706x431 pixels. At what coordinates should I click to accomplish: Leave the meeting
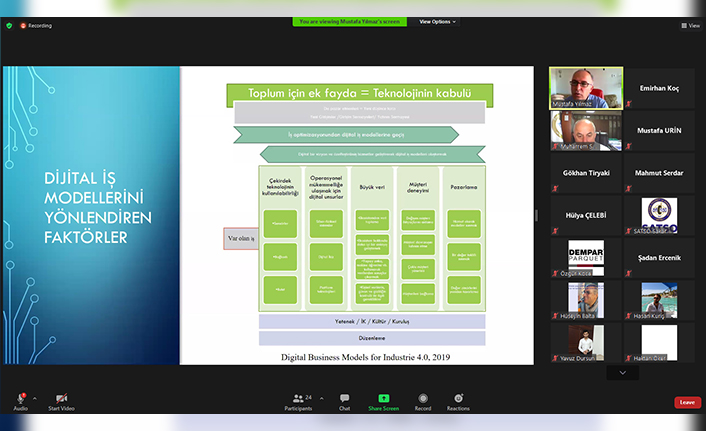tap(687, 402)
